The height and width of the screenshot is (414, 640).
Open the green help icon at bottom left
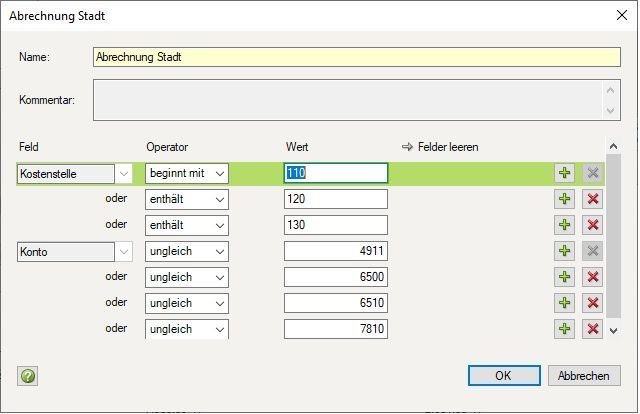(x=28, y=376)
